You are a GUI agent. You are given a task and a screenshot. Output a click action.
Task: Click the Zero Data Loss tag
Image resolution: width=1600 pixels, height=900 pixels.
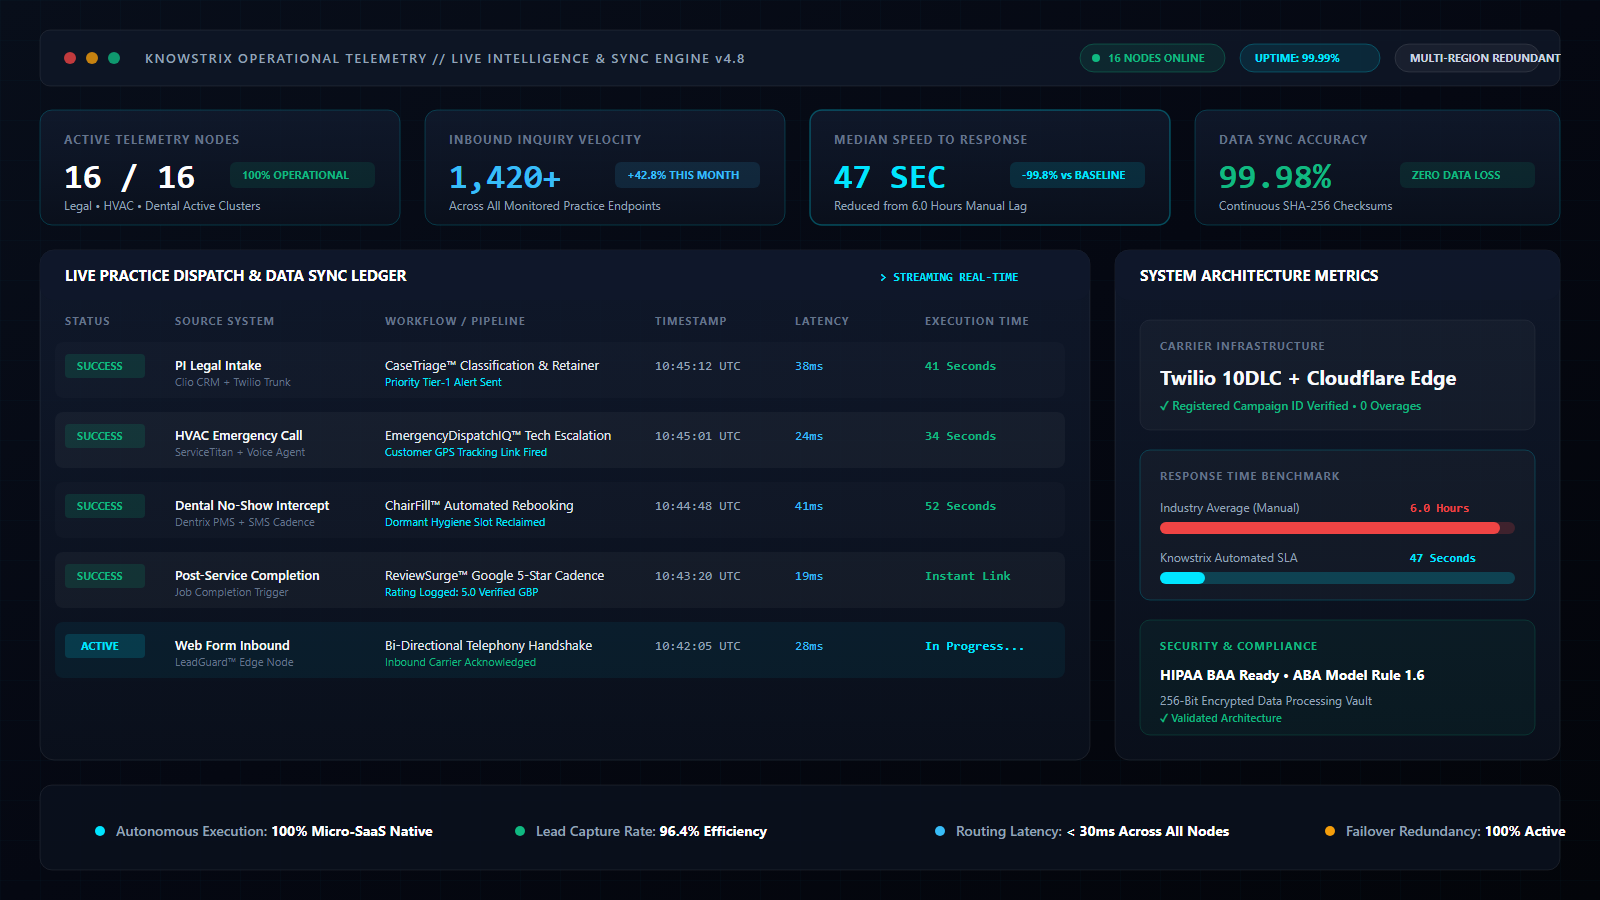1467,175
